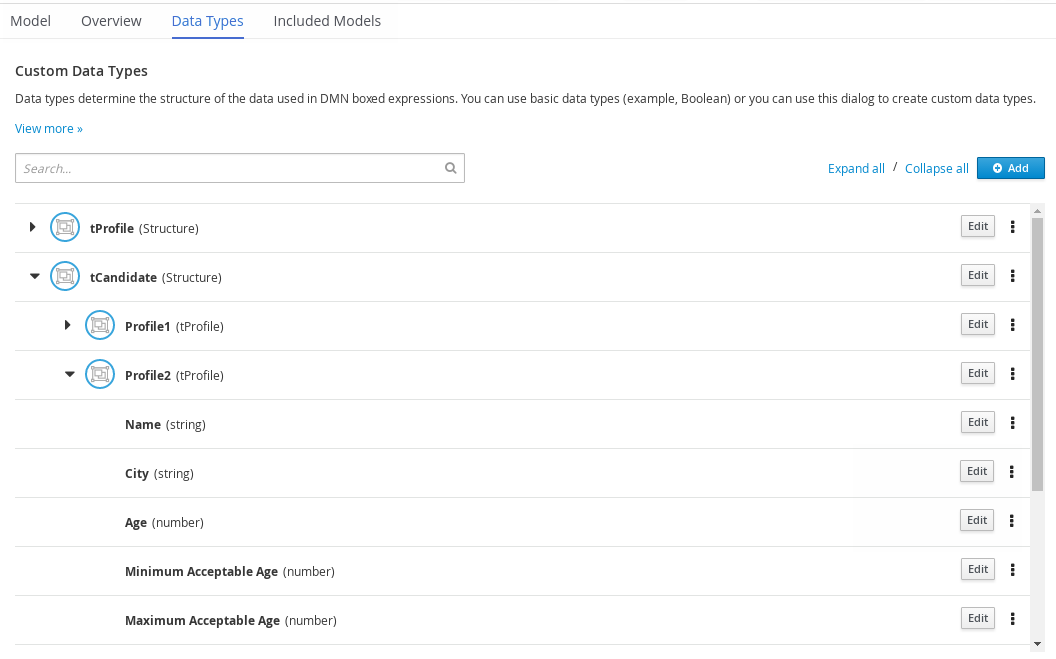Viewport: 1056px width, 659px height.
Task: Focus the data type search field
Action: click(x=230, y=168)
